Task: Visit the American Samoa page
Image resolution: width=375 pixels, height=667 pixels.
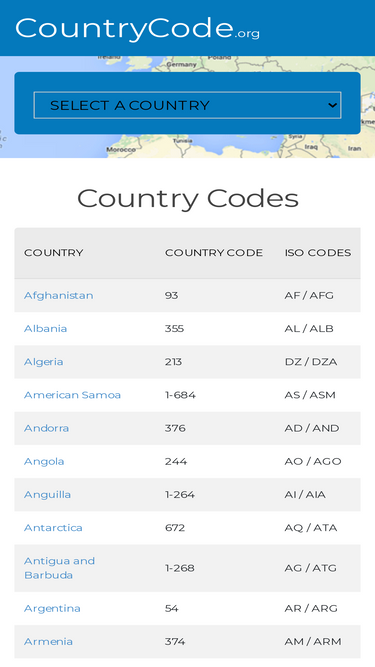Action: tap(72, 395)
